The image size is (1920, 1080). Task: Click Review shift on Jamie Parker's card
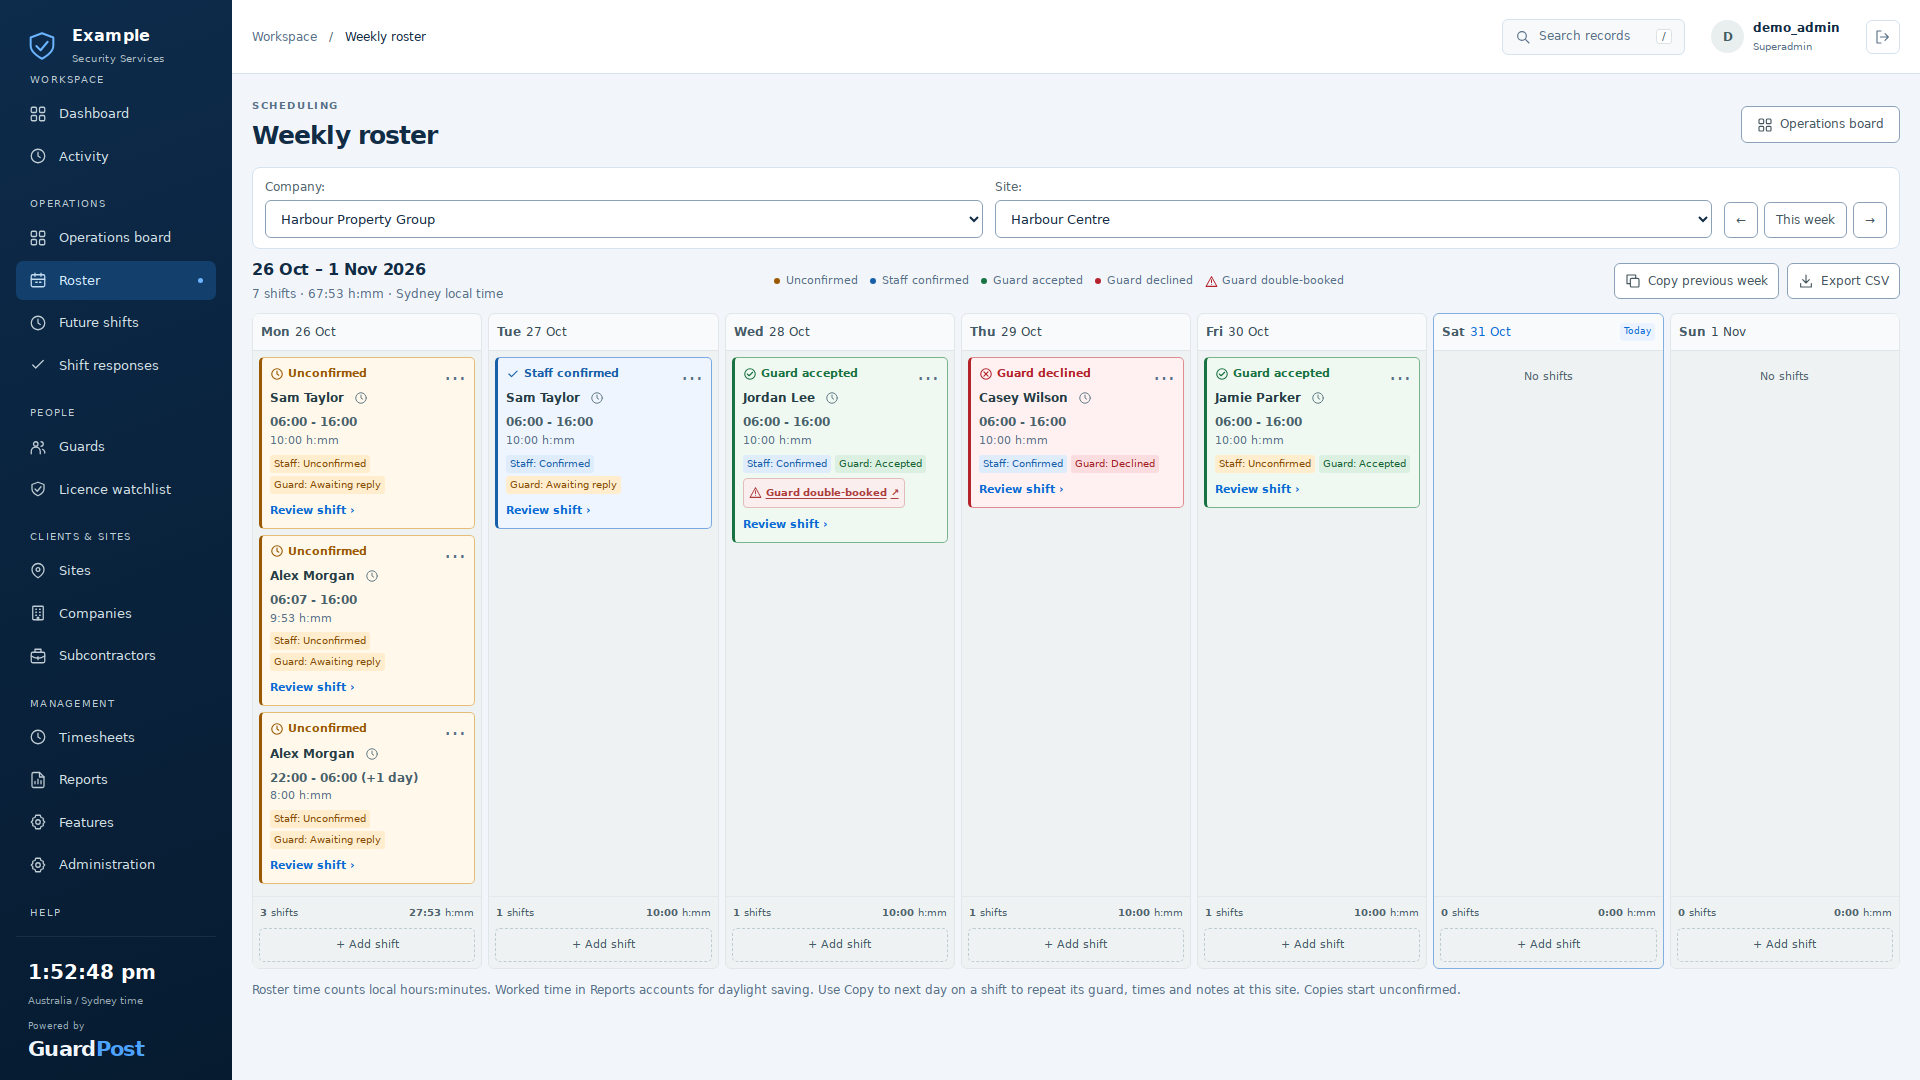pos(1257,489)
